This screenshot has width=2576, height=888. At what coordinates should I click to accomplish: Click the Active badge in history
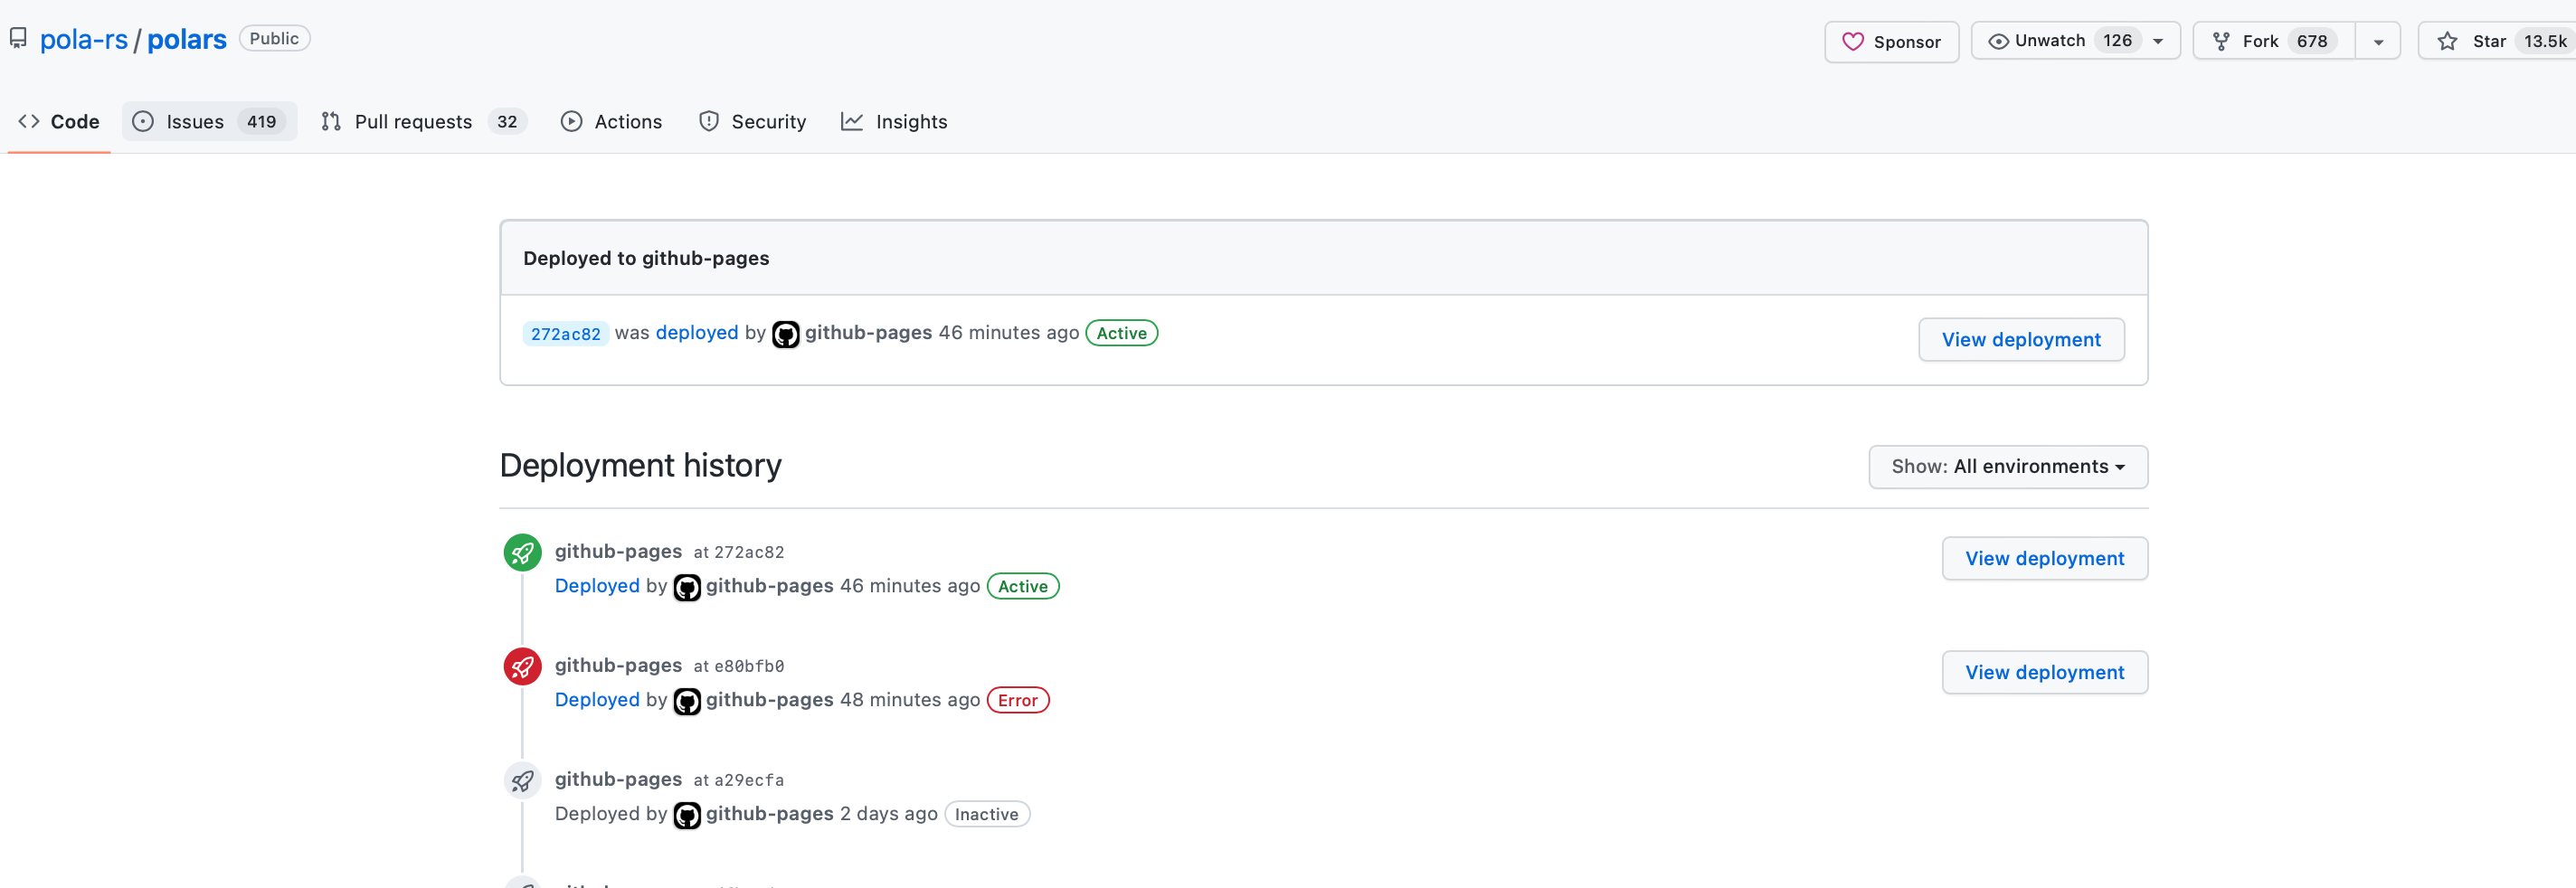tap(1022, 585)
